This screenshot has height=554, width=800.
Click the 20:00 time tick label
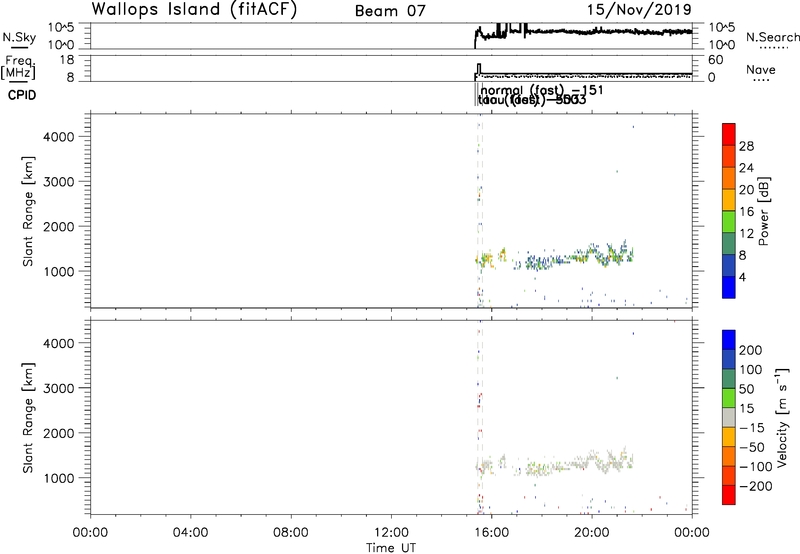click(591, 533)
